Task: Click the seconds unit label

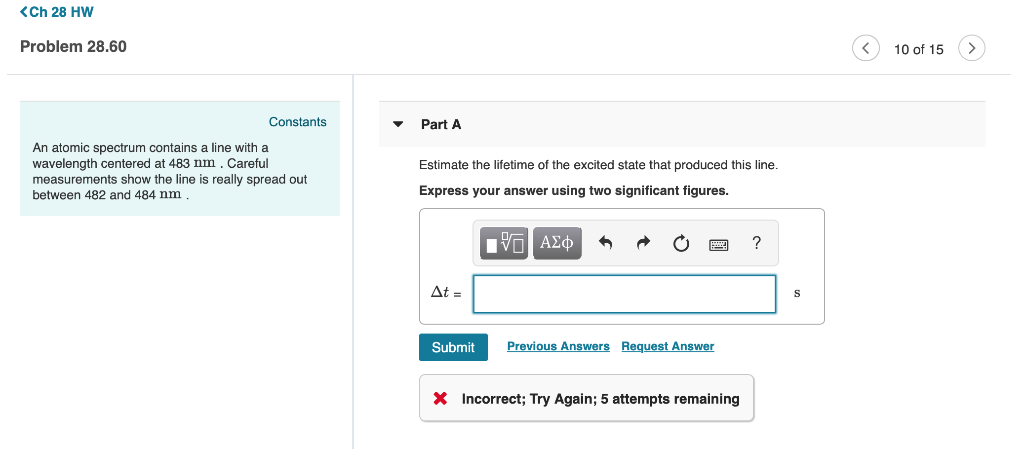Action: [797, 294]
